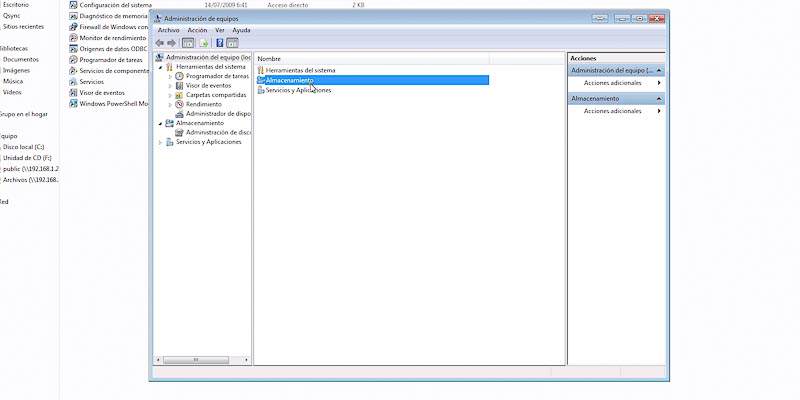Select Qsync in Explorer sidebar
The height and width of the screenshot is (400, 800).
(x=12, y=16)
